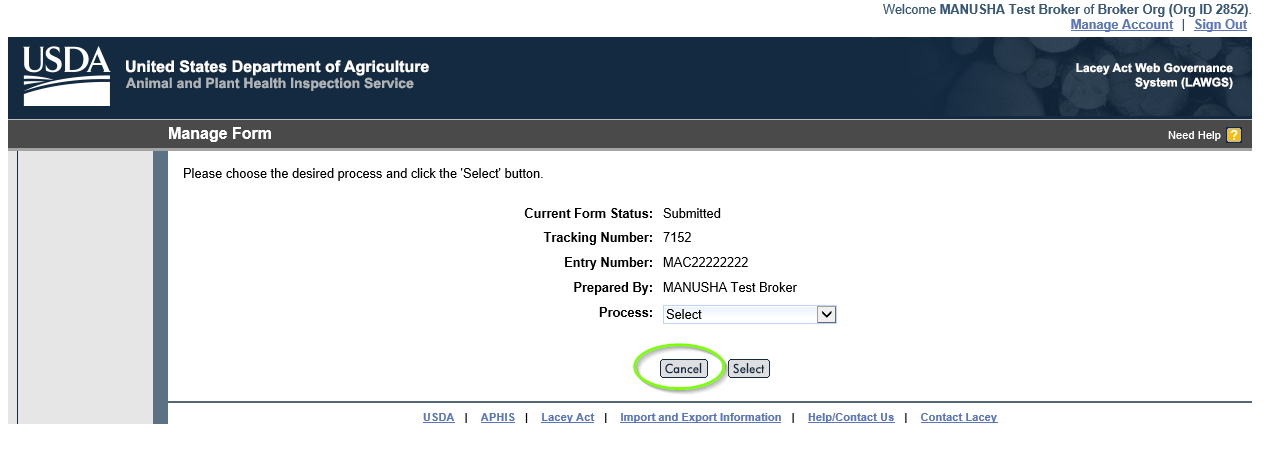Click the Select button
Image resolution: width=1266 pixels, height=450 pixels.
748,369
